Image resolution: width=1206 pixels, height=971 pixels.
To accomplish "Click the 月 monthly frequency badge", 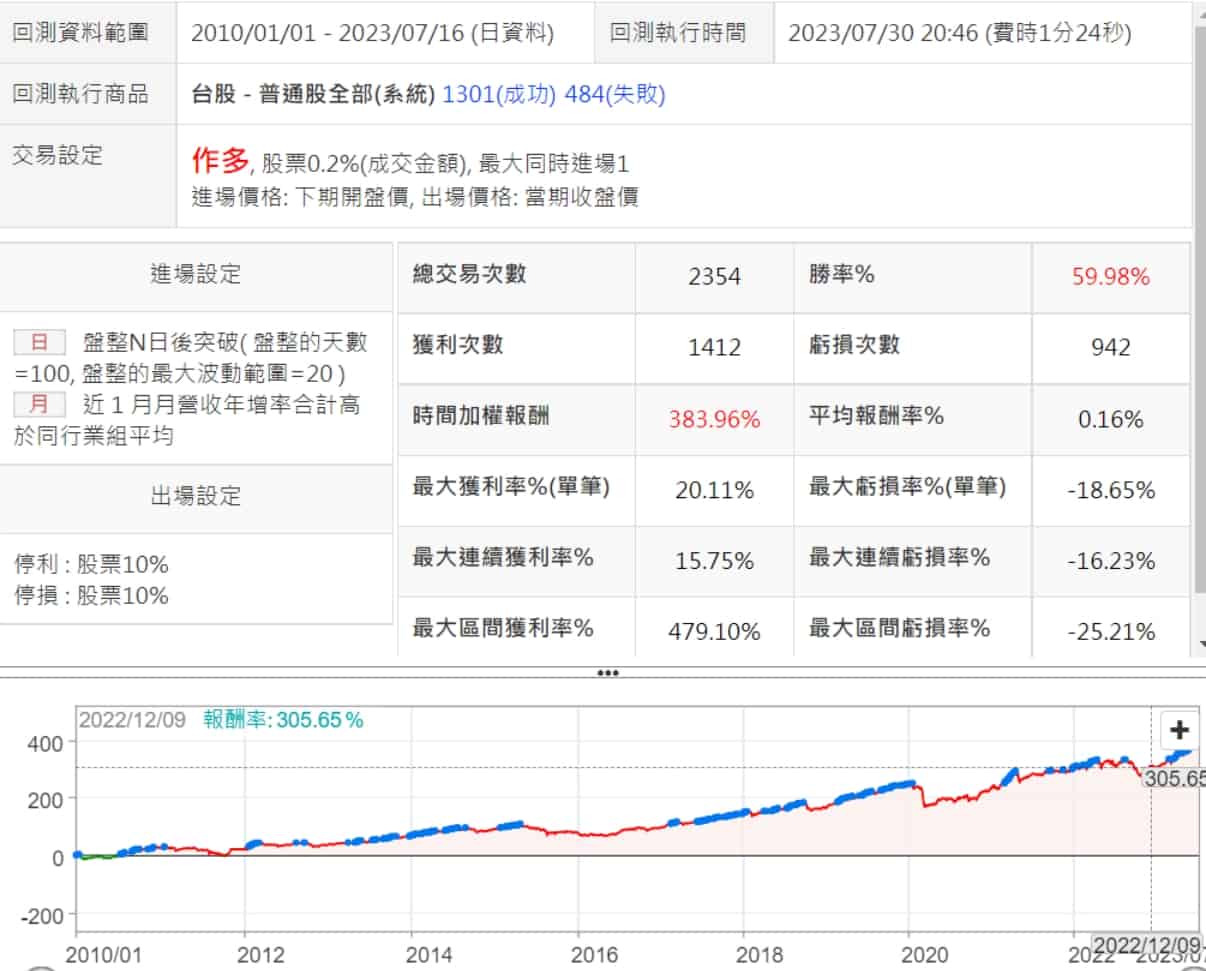I will click(x=40, y=405).
